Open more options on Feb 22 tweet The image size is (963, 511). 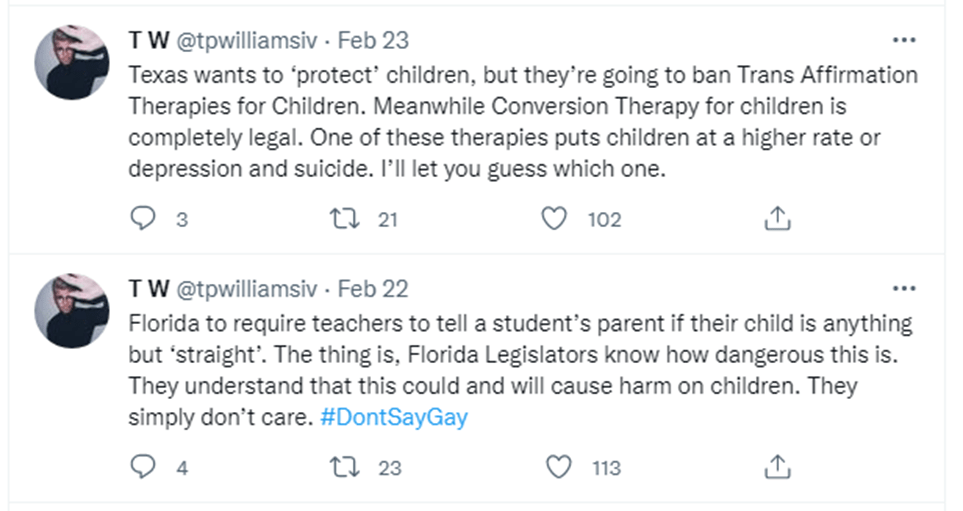point(903,289)
